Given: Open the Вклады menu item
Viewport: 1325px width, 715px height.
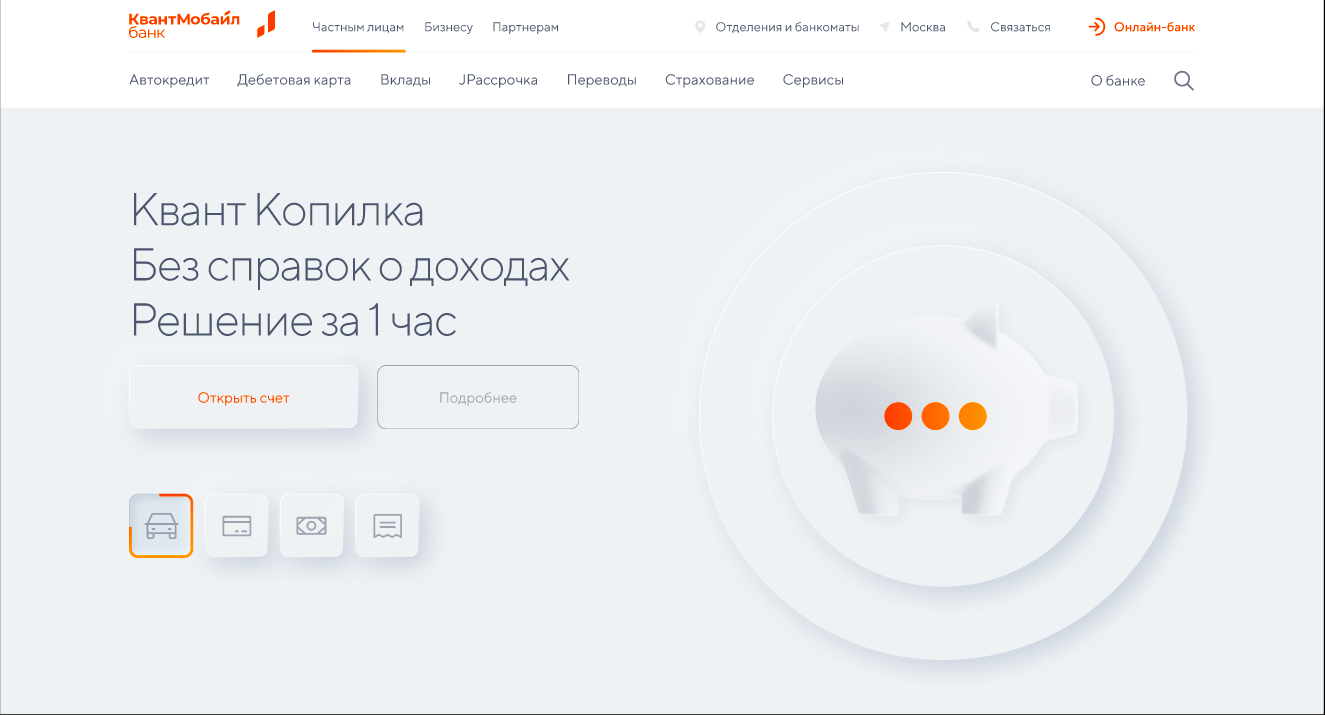Looking at the screenshot, I should [x=405, y=80].
